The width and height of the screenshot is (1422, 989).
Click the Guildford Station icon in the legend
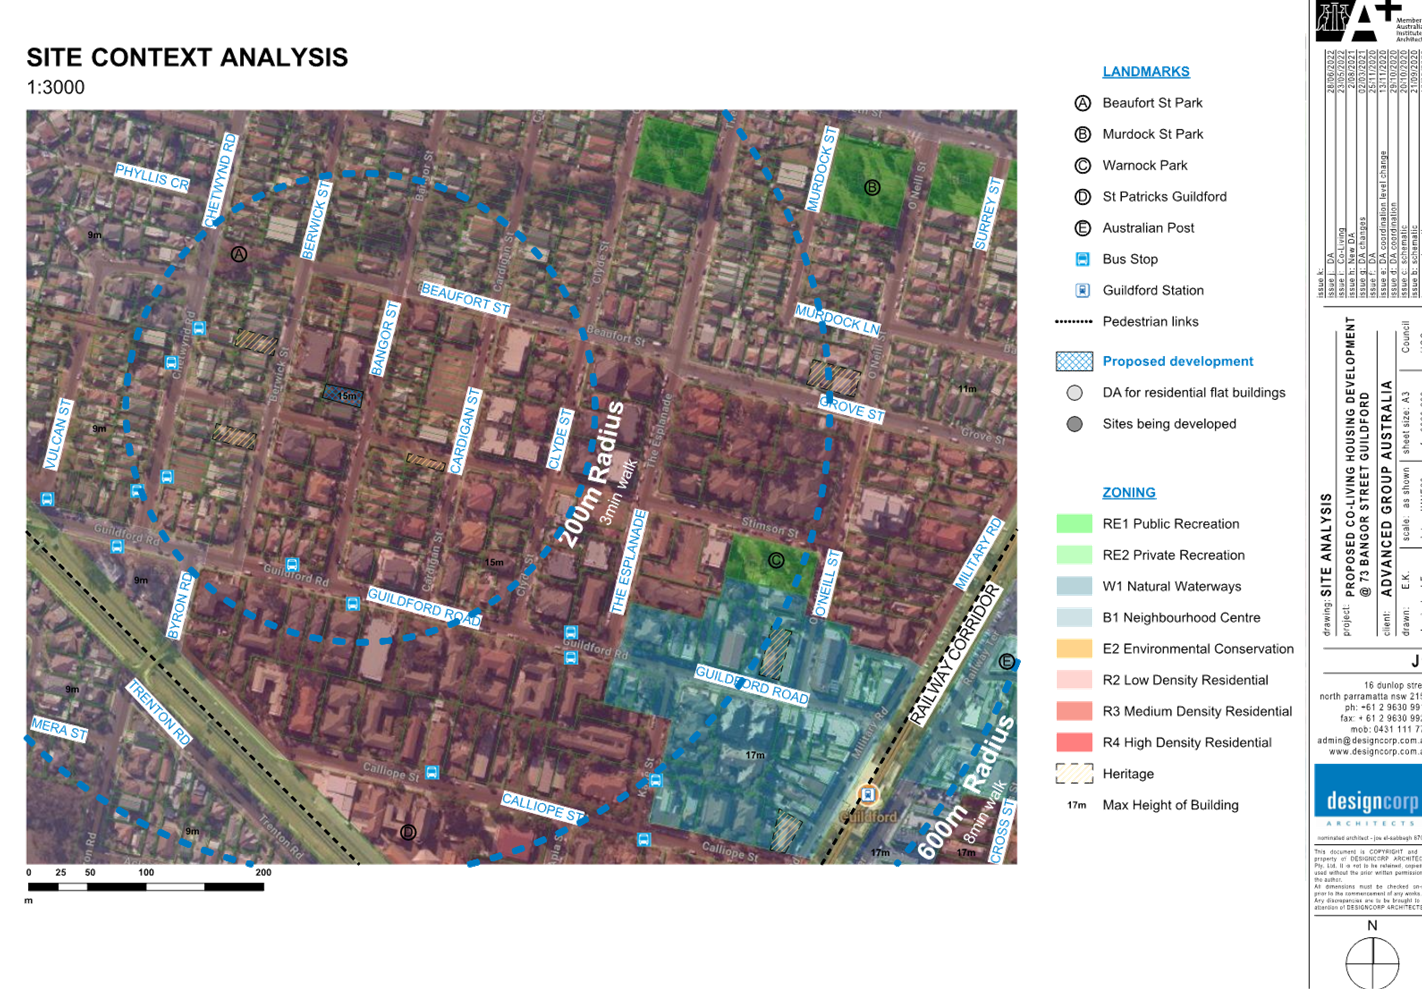(x=1082, y=290)
